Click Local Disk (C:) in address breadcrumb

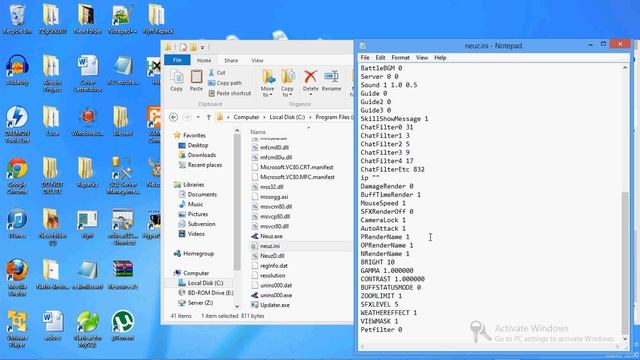[x=287, y=117]
